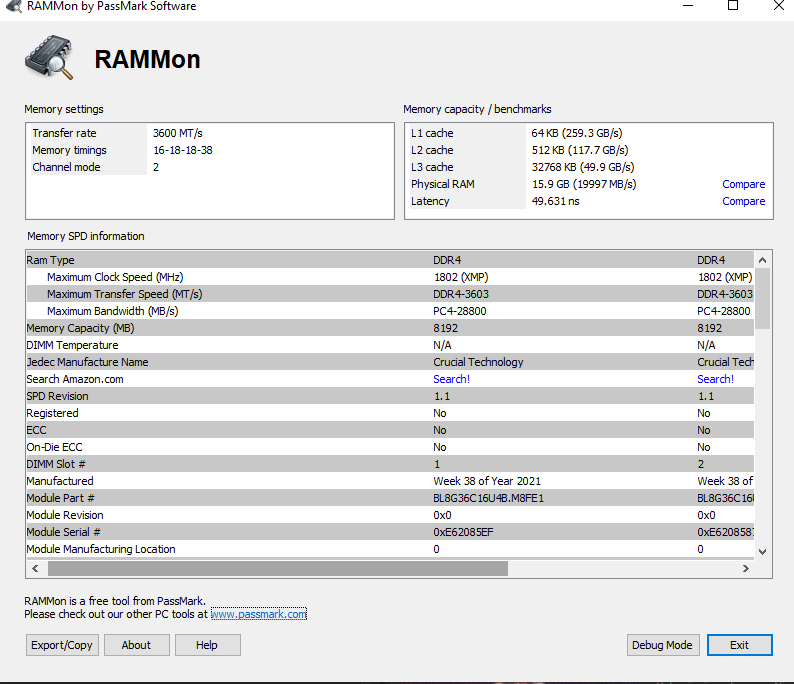Minimize the RAMMon window
The width and height of the screenshot is (794, 684).
point(687,6)
